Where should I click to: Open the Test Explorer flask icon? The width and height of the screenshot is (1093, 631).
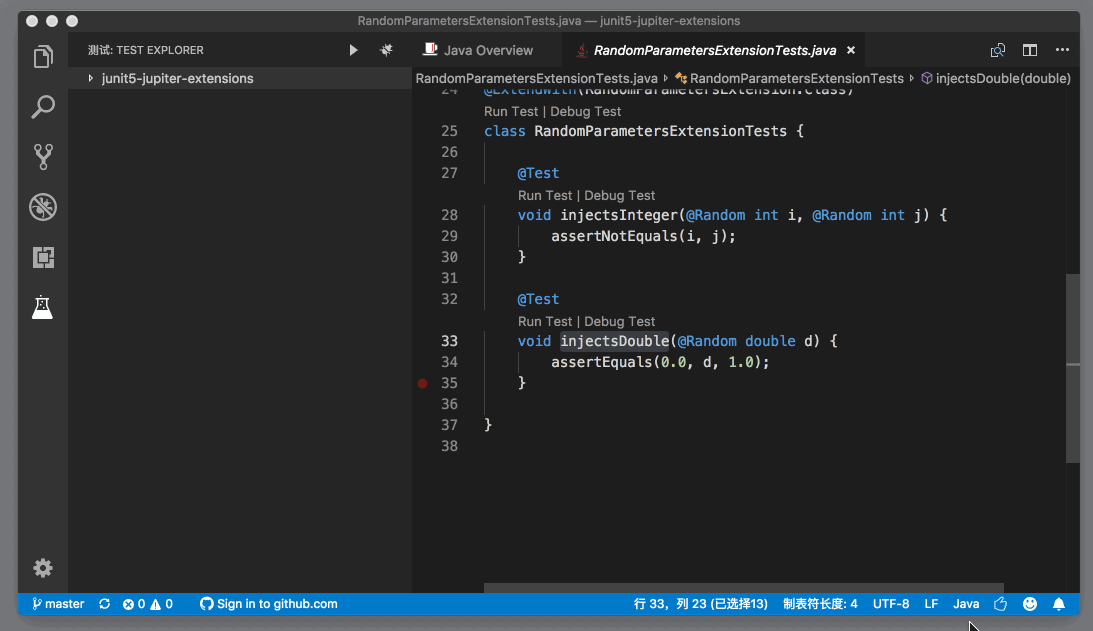(x=42, y=307)
